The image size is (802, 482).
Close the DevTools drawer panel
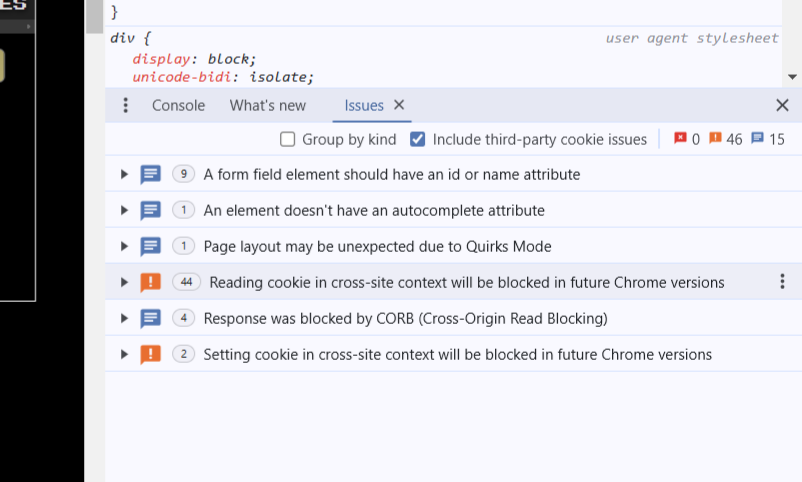pyautogui.click(x=782, y=105)
